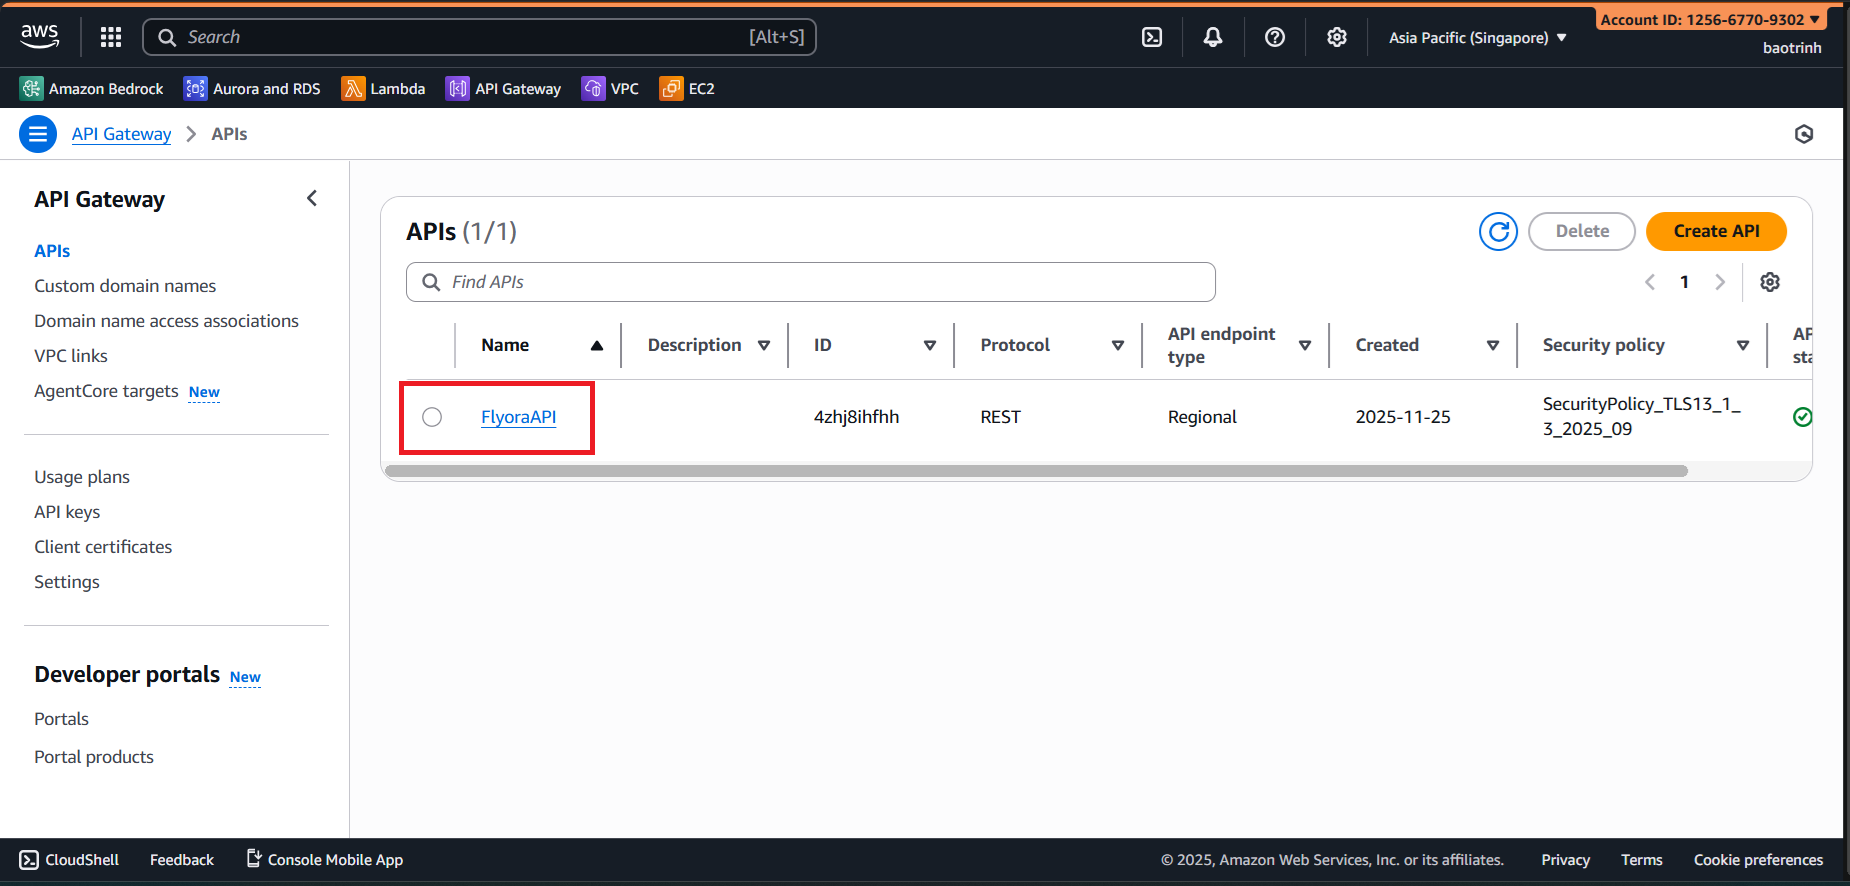Open the notifications bell
Viewport: 1850px width, 886px height.
tap(1213, 37)
